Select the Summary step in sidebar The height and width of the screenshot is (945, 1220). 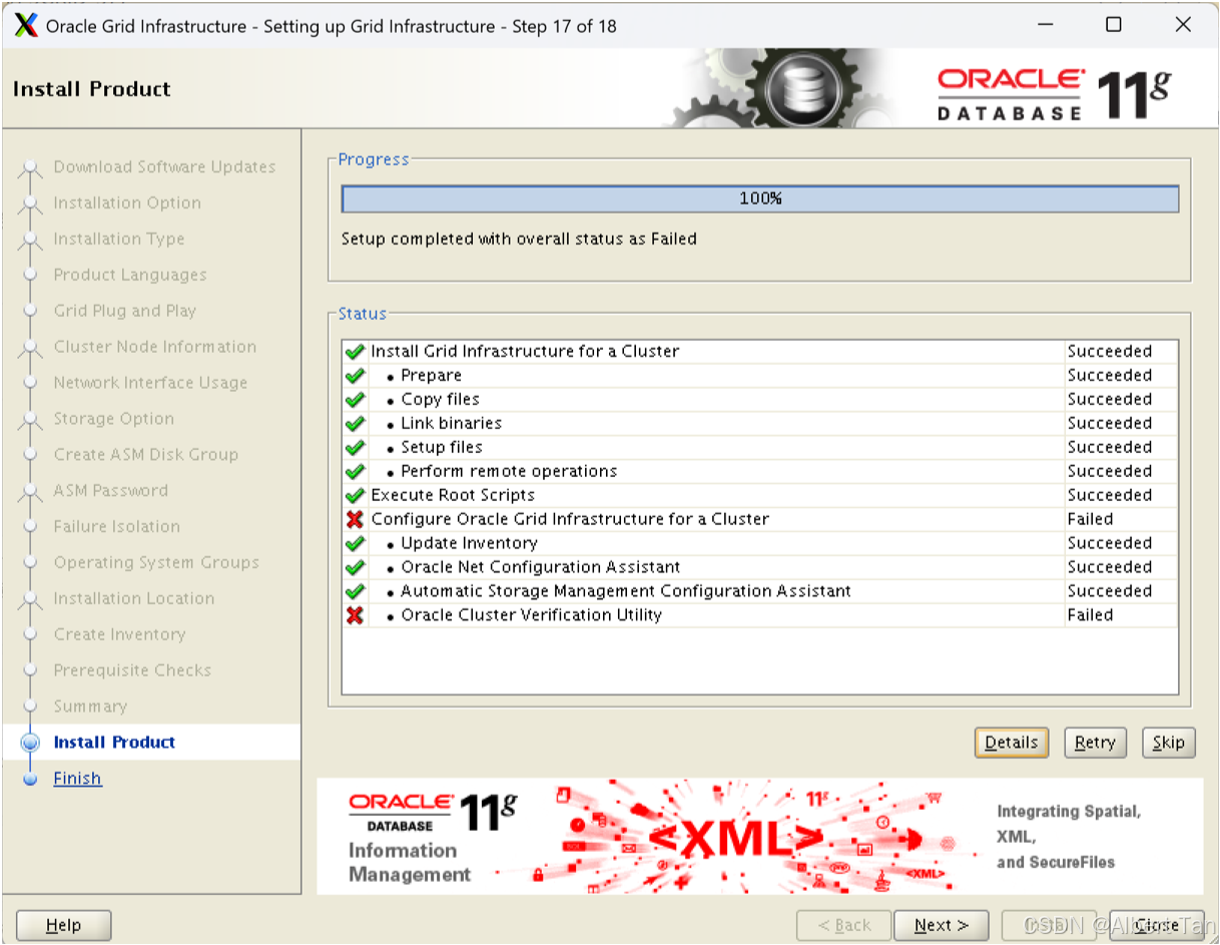pos(90,706)
